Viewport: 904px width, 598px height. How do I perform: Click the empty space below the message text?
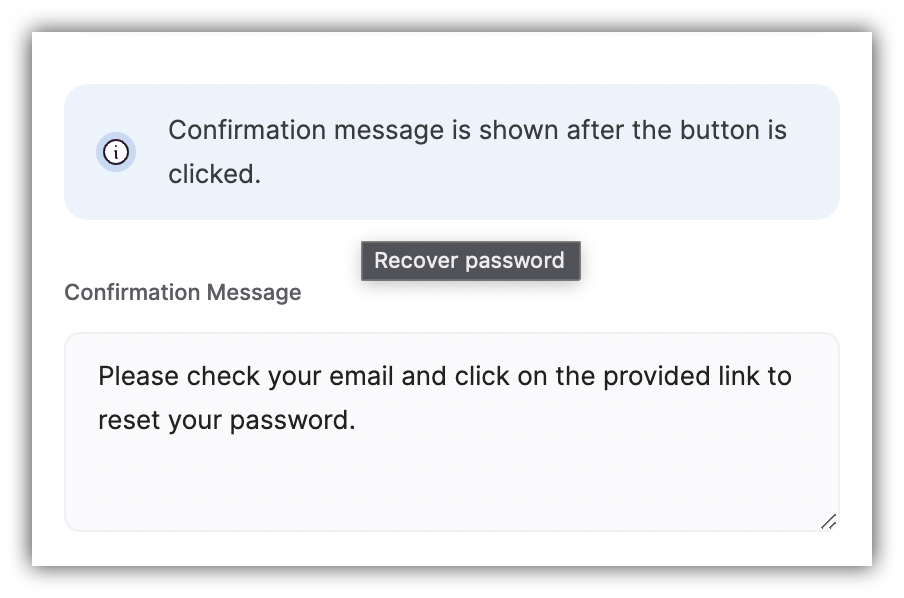click(x=450, y=480)
